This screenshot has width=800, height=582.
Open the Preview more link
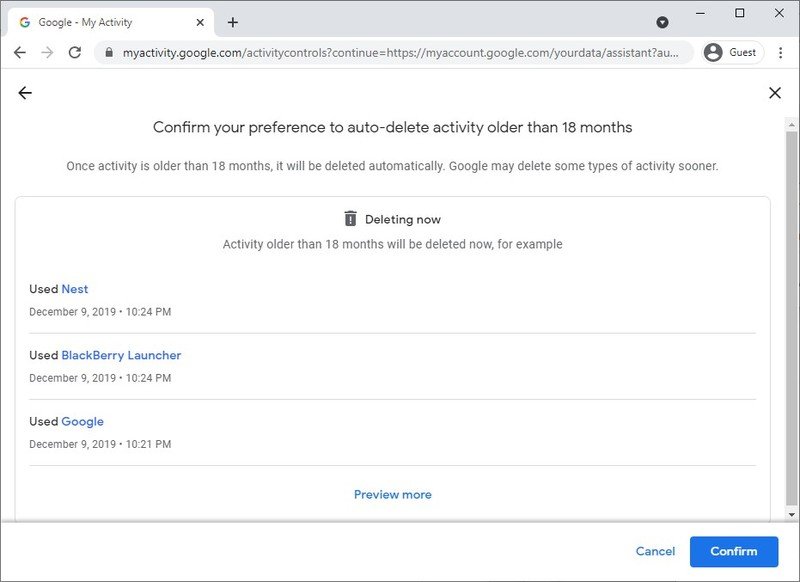point(392,494)
